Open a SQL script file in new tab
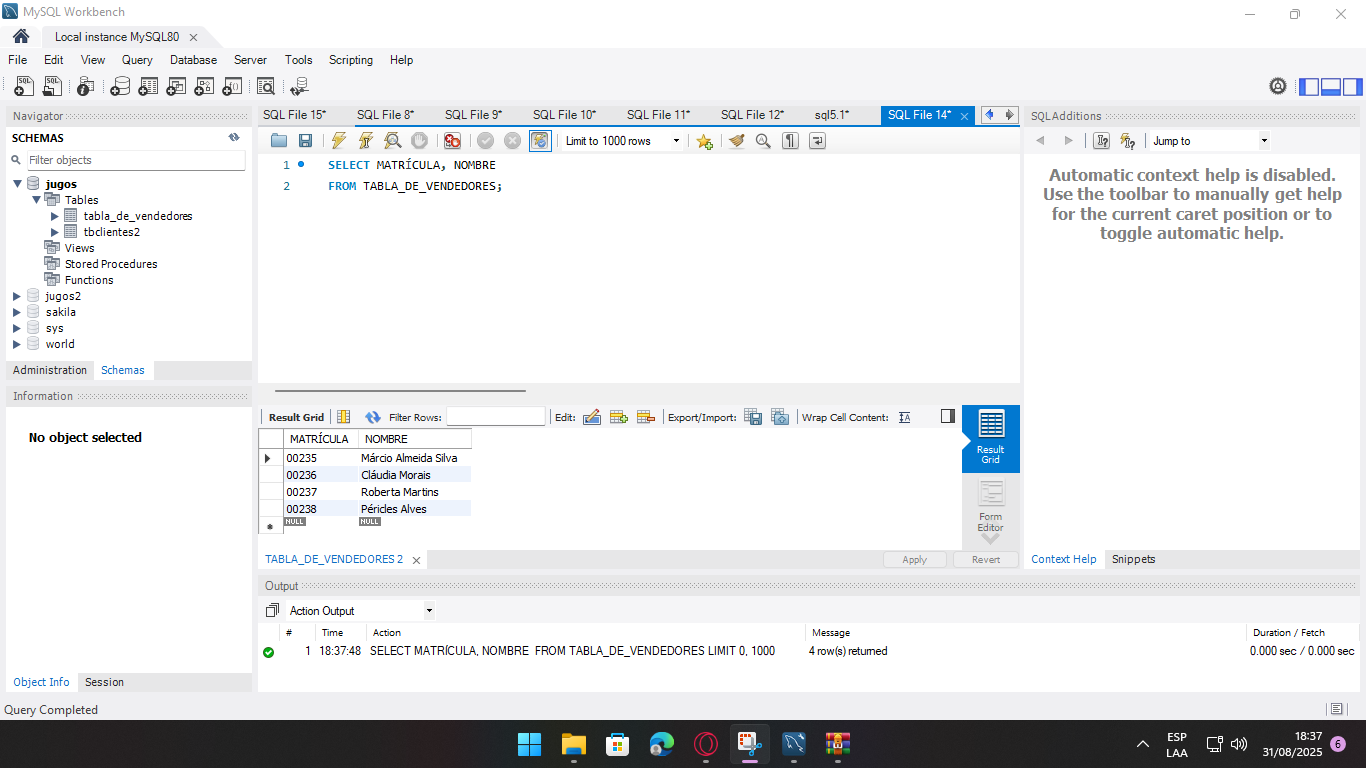Viewport: 1366px width, 768px height. [52, 87]
